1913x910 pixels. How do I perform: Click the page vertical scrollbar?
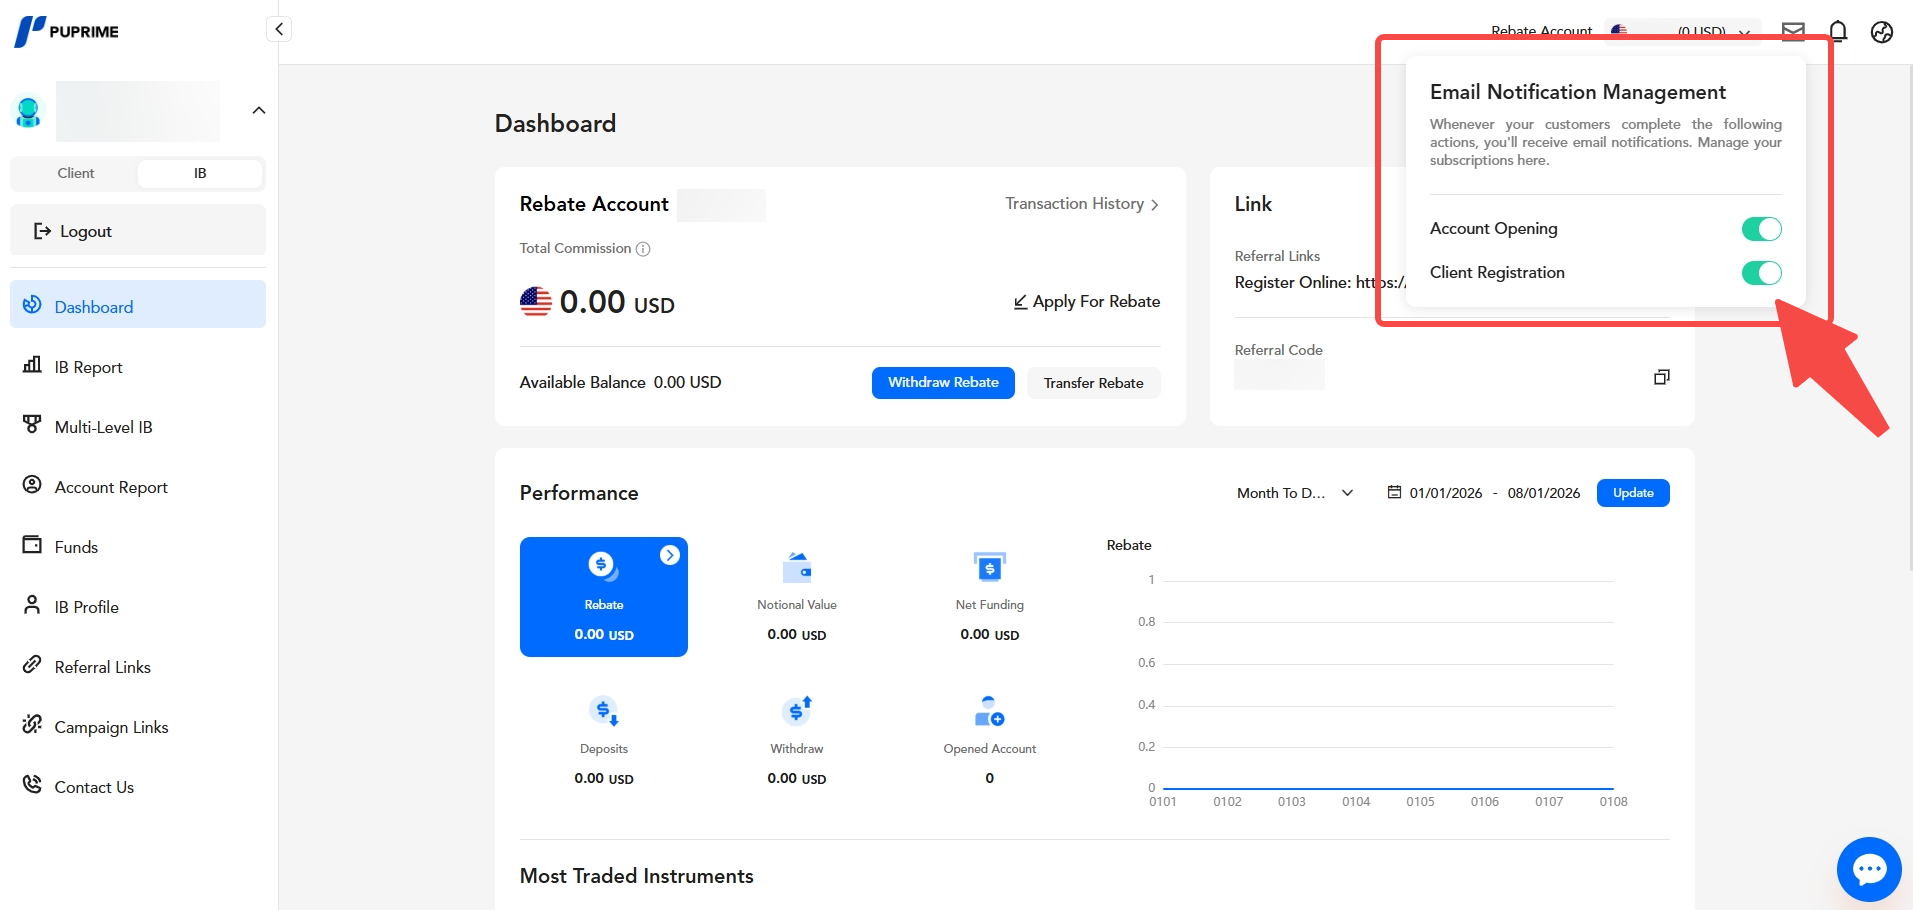click(x=1908, y=300)
